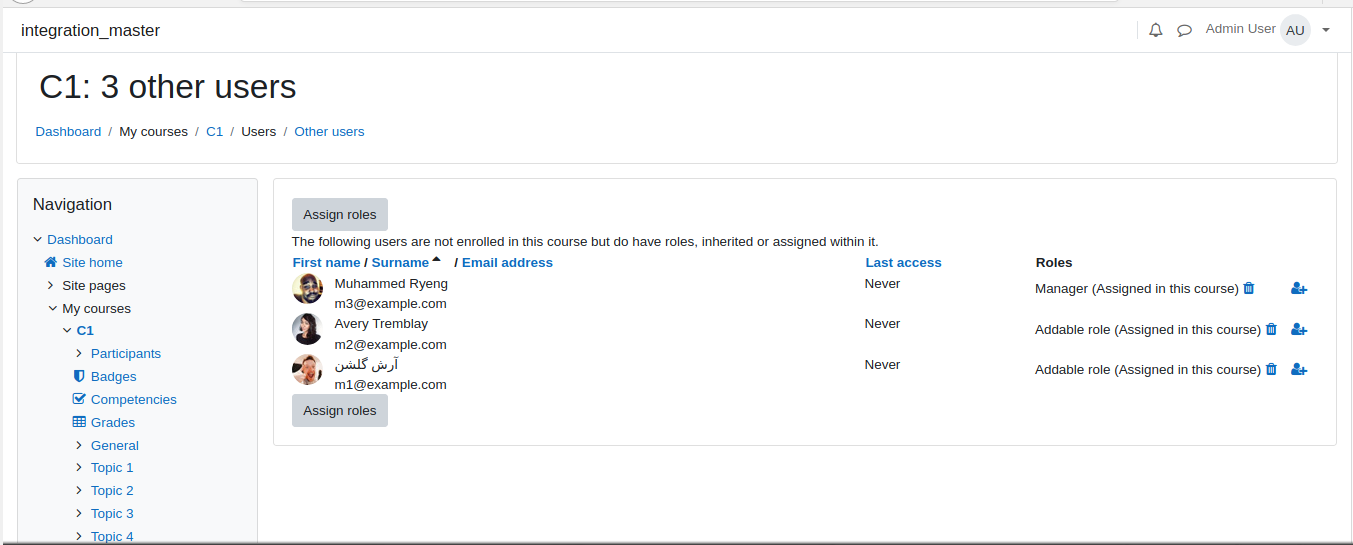Open the Badges navigation item

[113, 376]
